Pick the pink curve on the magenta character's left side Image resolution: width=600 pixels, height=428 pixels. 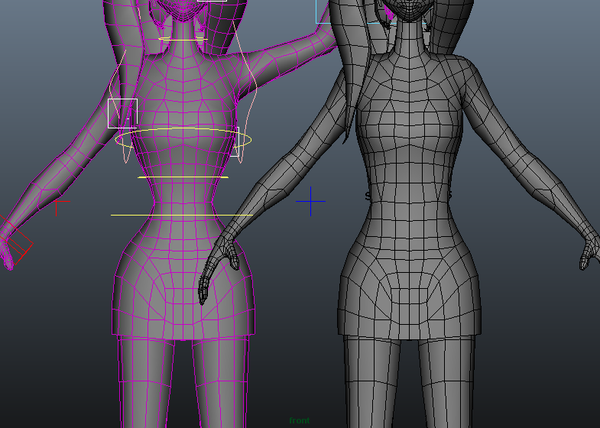coord(119,107)
